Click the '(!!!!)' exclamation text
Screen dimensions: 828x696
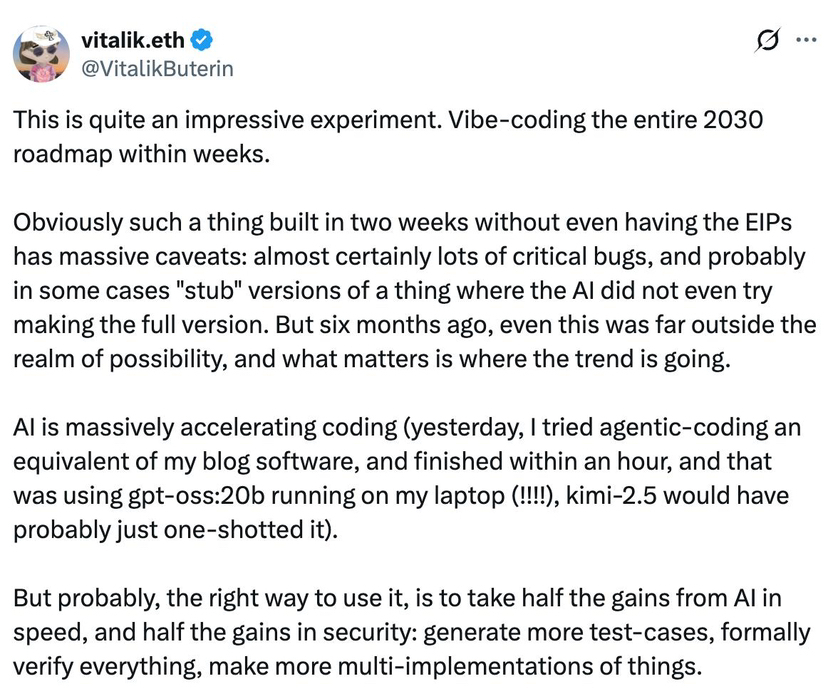(x=535, y=495)
